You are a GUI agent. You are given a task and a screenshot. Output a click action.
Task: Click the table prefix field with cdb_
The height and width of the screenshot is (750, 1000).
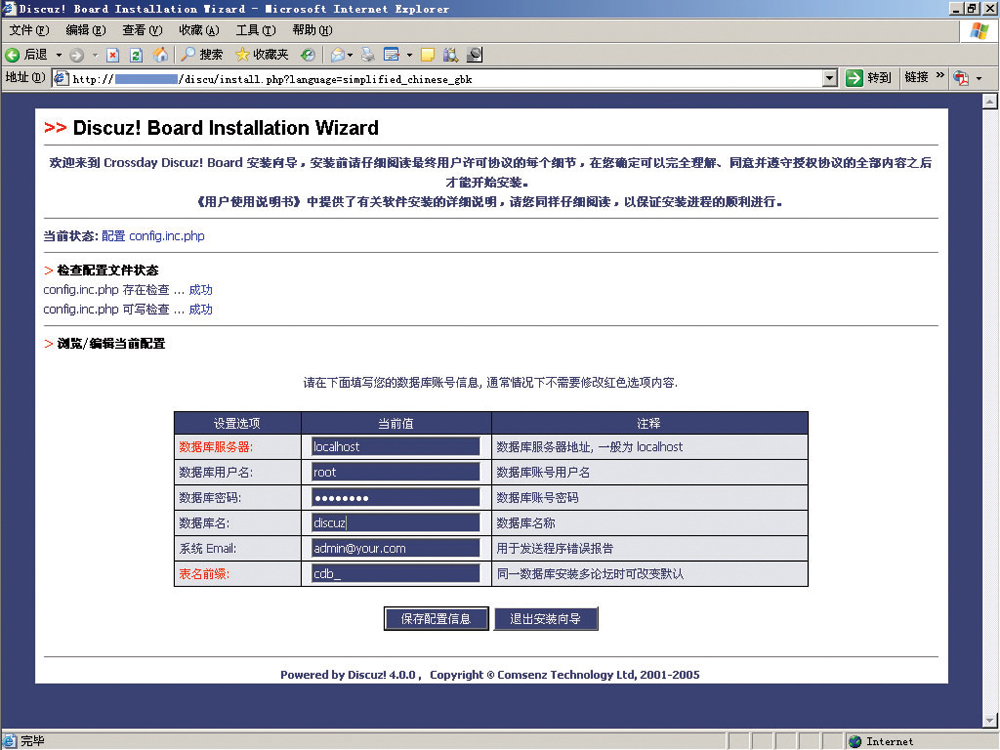pos(395,573)
